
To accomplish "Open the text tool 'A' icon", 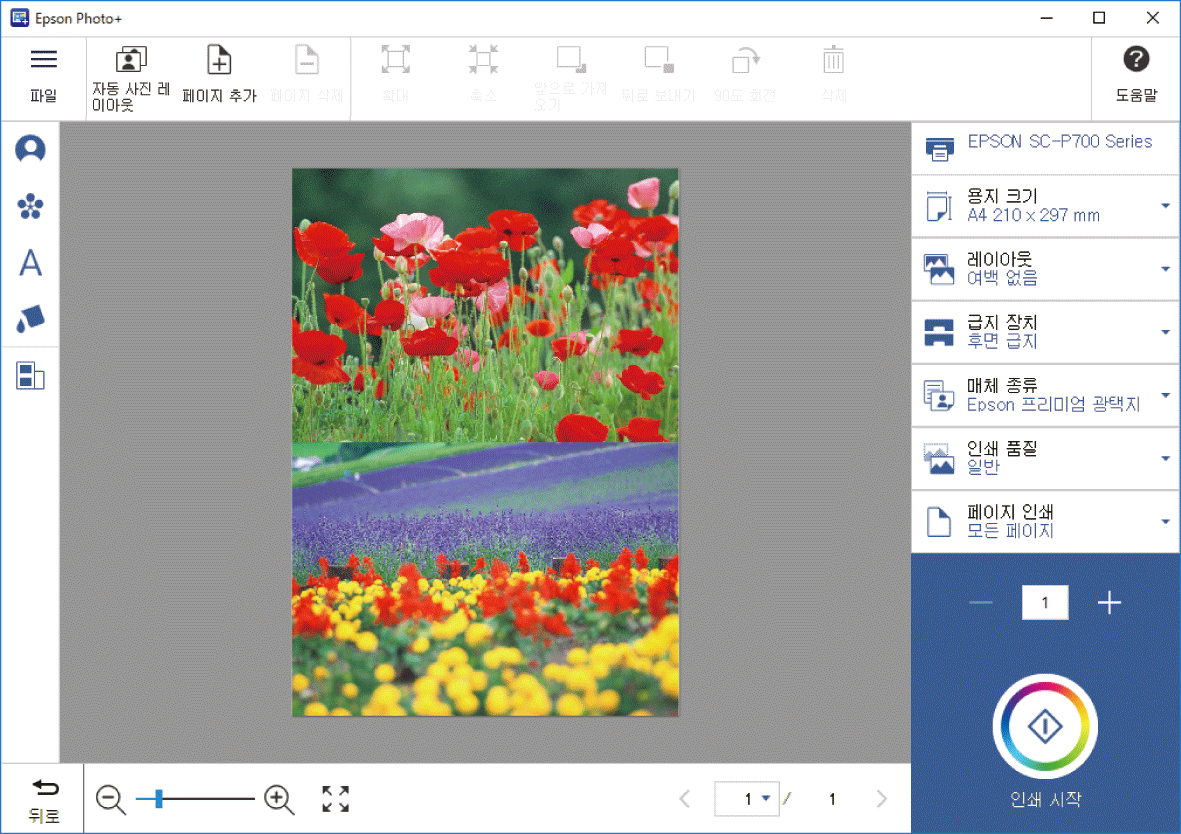I will point(31,264).
